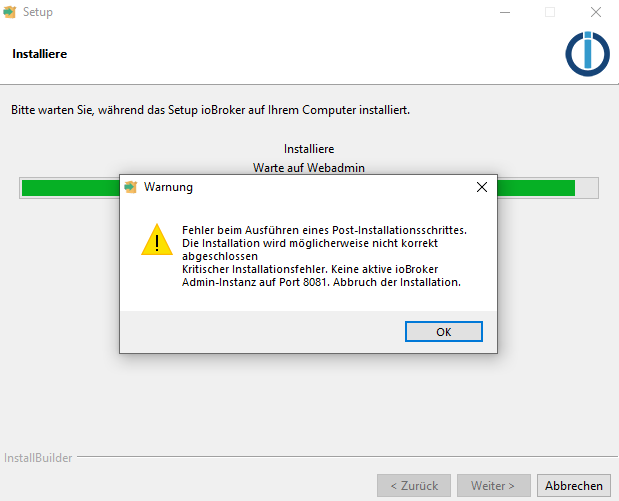This screenshot has width=619, height=501.
Task: Click the disabled Weiter > button
Action: click(x=493, y=486)
